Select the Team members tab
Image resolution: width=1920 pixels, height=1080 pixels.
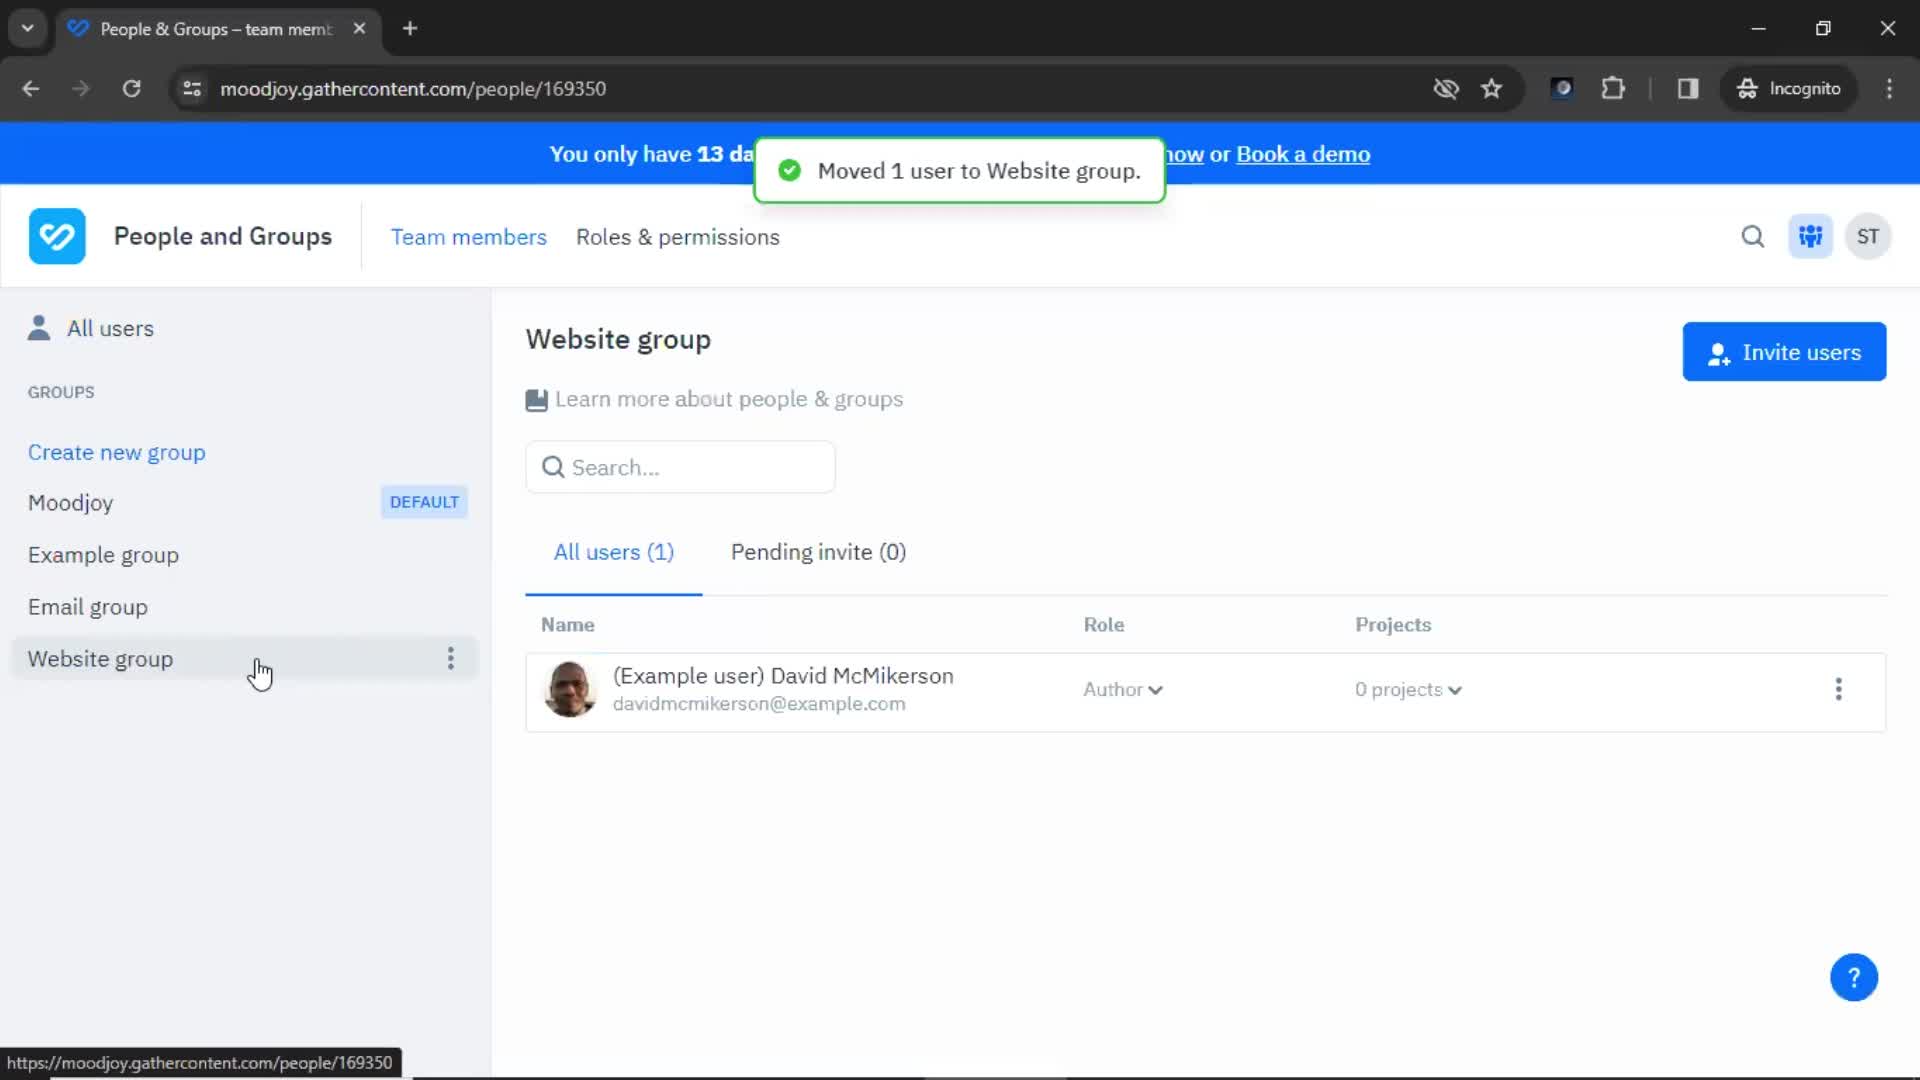pyautogui.click(x=468, y=236)
